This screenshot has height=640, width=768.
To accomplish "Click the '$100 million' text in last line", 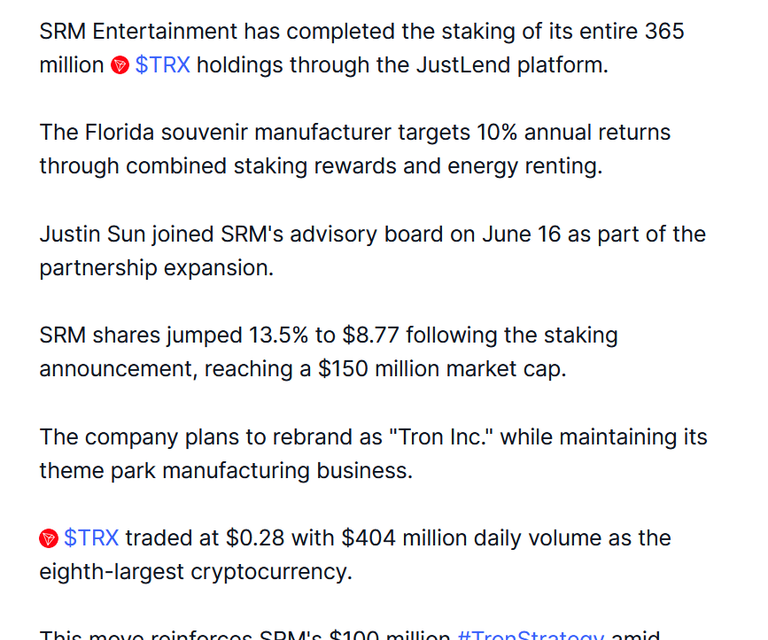I will tap(389, 635).
